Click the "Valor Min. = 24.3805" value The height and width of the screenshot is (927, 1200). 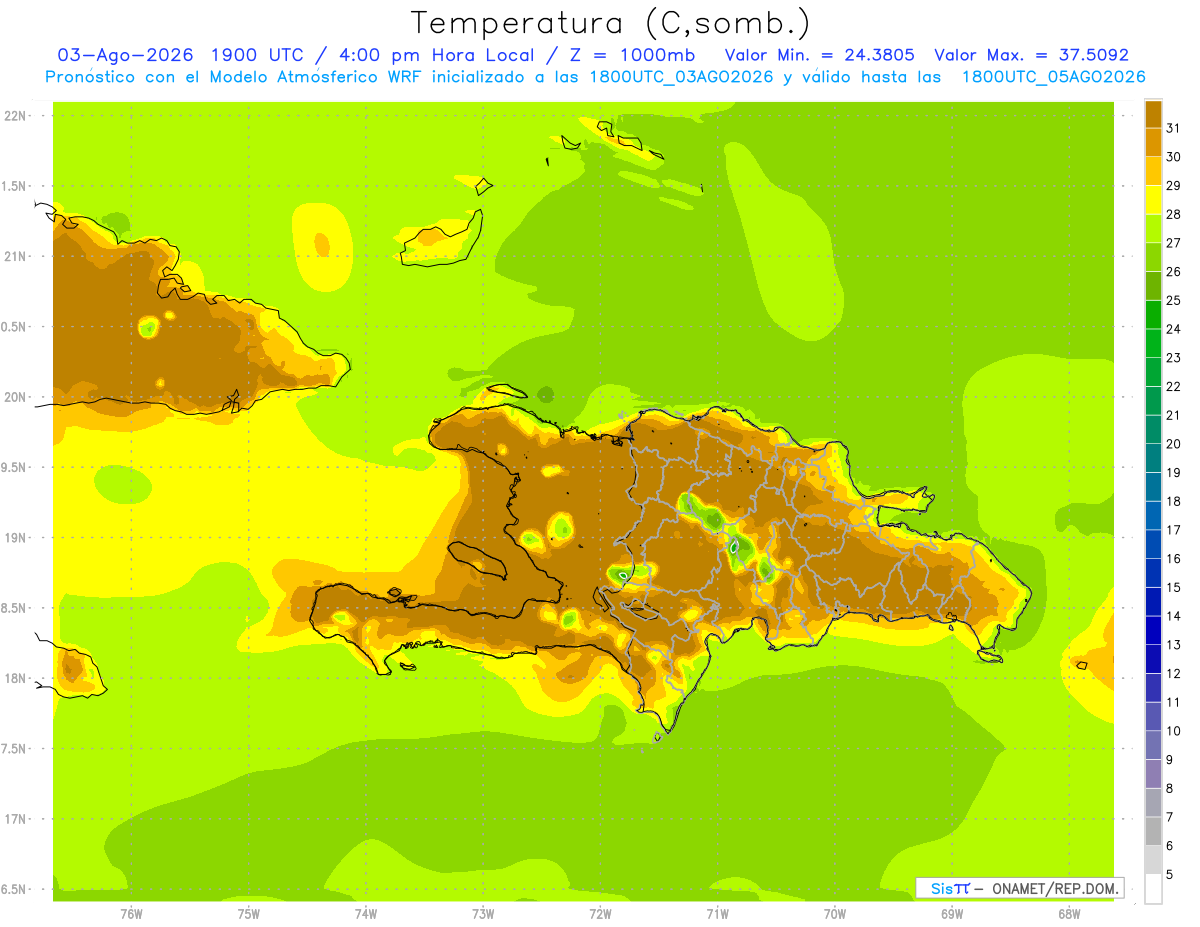pos(819,55)
